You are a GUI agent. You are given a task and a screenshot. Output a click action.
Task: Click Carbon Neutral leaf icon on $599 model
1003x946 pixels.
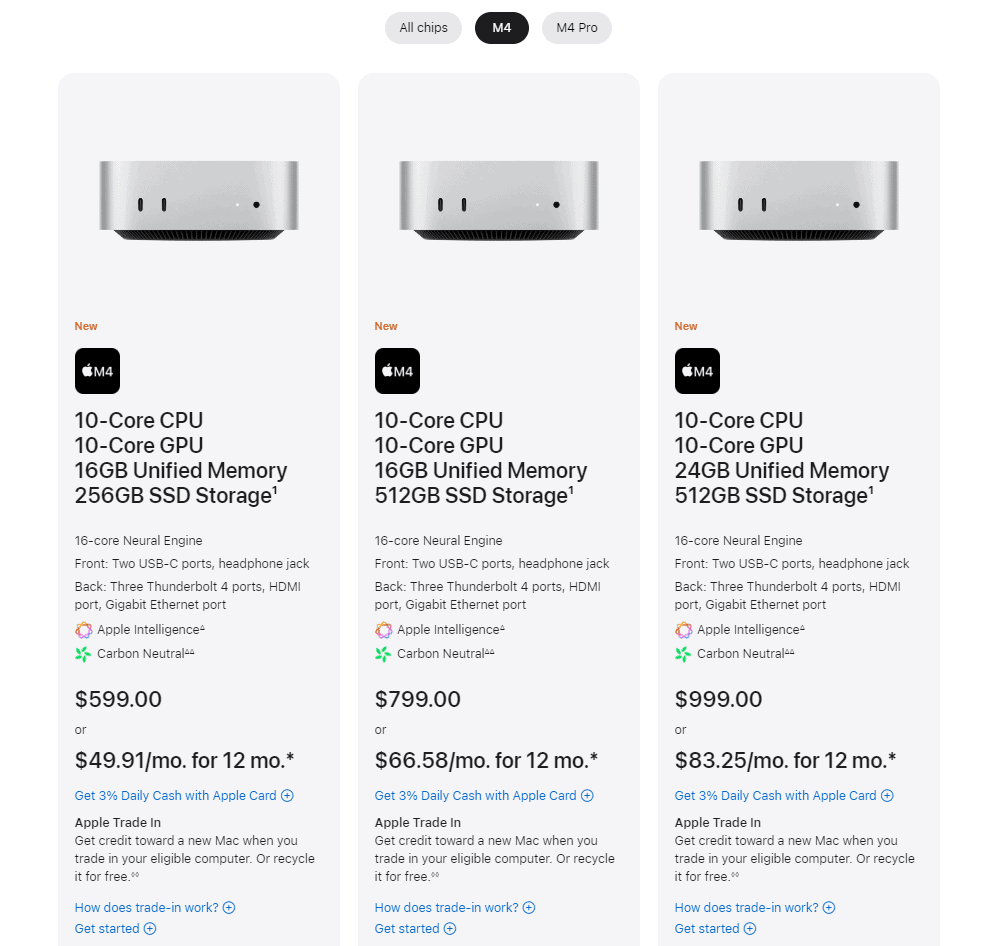[83, 654]
